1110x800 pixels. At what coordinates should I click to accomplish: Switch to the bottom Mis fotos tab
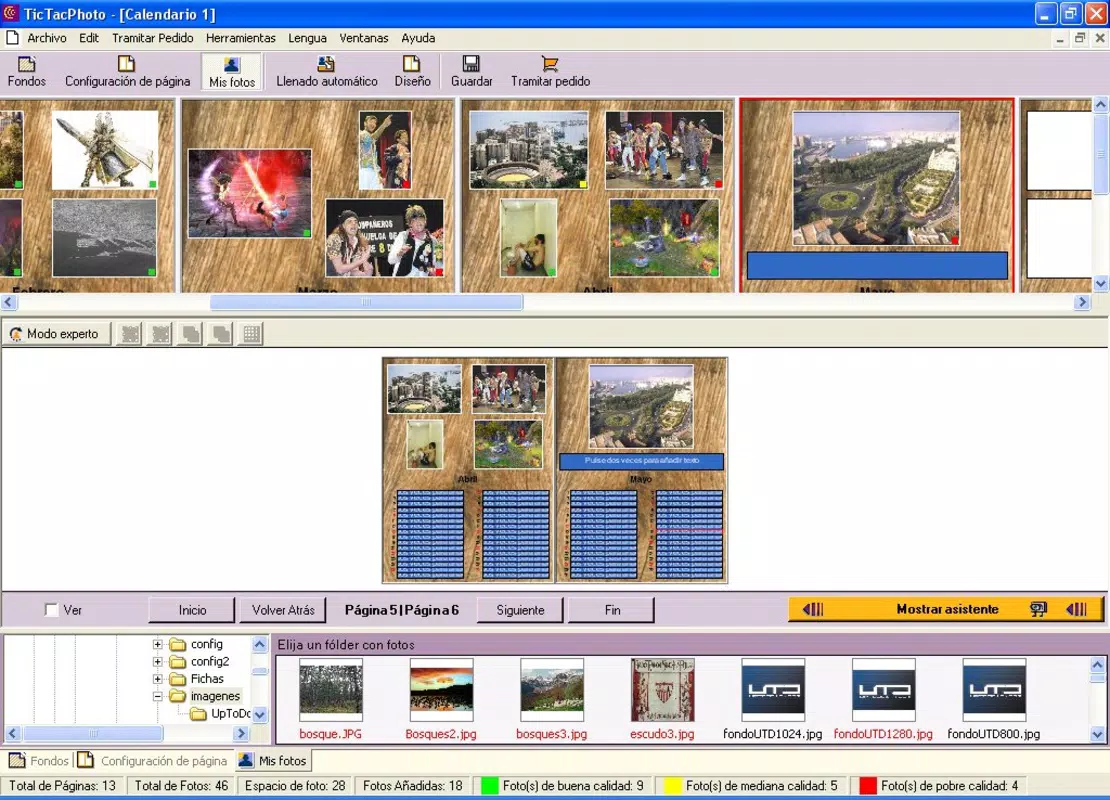[273, 760]
